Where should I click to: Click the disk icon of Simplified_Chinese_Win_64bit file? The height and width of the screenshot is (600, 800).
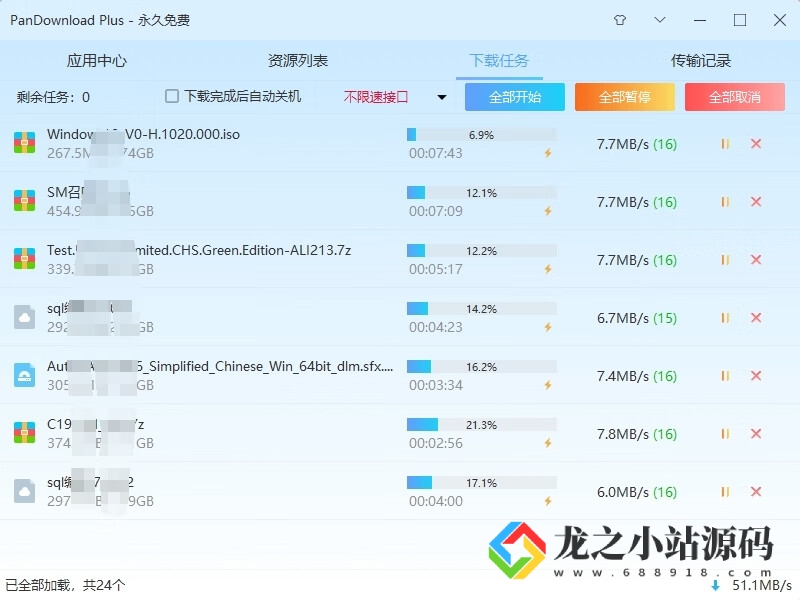pos(24,375)
